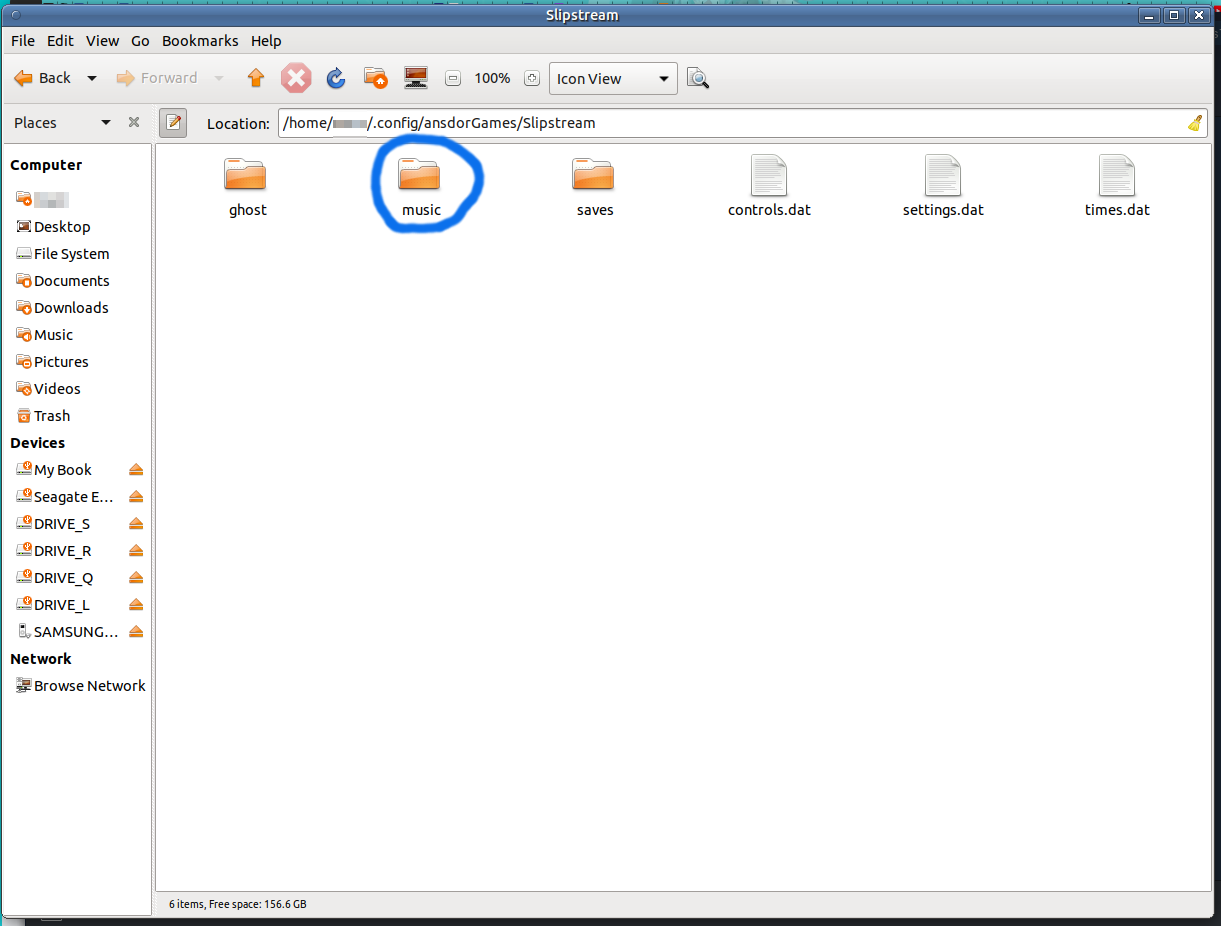The width and height of the screenshot is (1221, 926).
Task: Zoom in with the plus icon
Action: [x=532, y=78]
